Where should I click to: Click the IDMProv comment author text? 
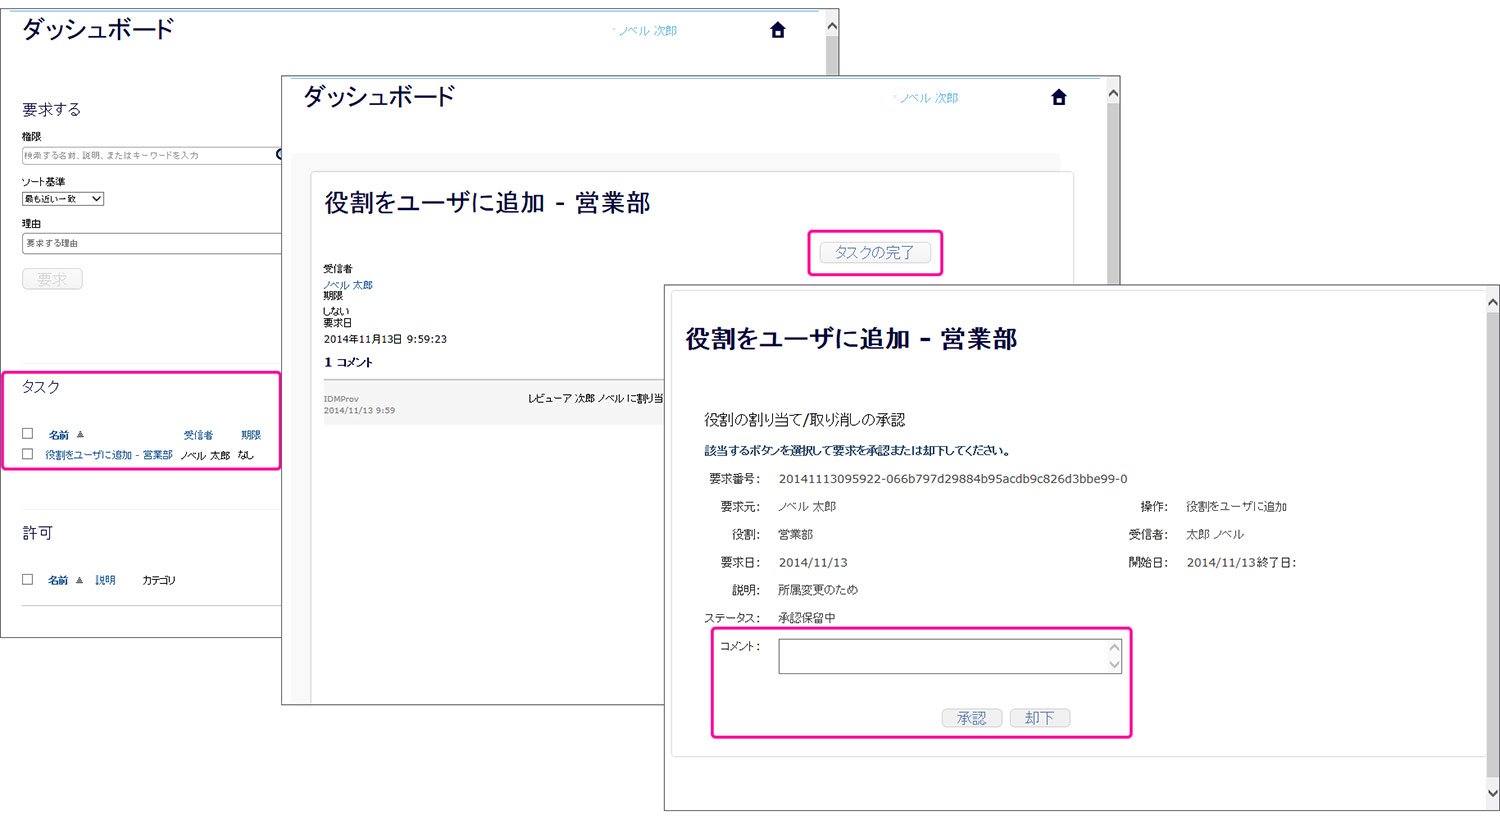[341, 399]
